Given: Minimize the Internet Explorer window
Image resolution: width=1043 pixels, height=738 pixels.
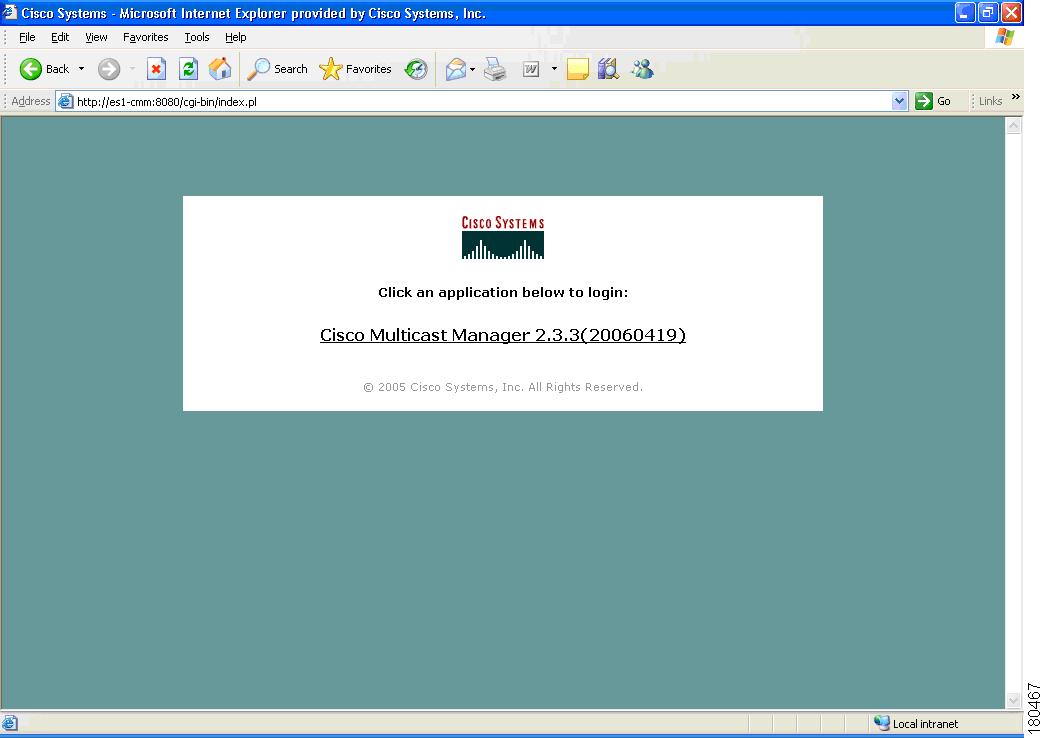Looking at the screenshot, I should click(x=965, y=13).
